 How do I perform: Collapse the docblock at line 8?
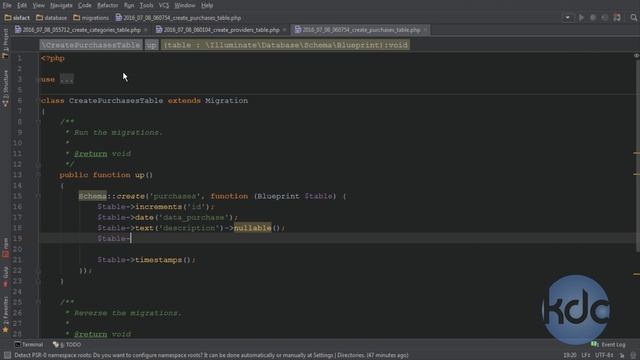tap(38, 122)
